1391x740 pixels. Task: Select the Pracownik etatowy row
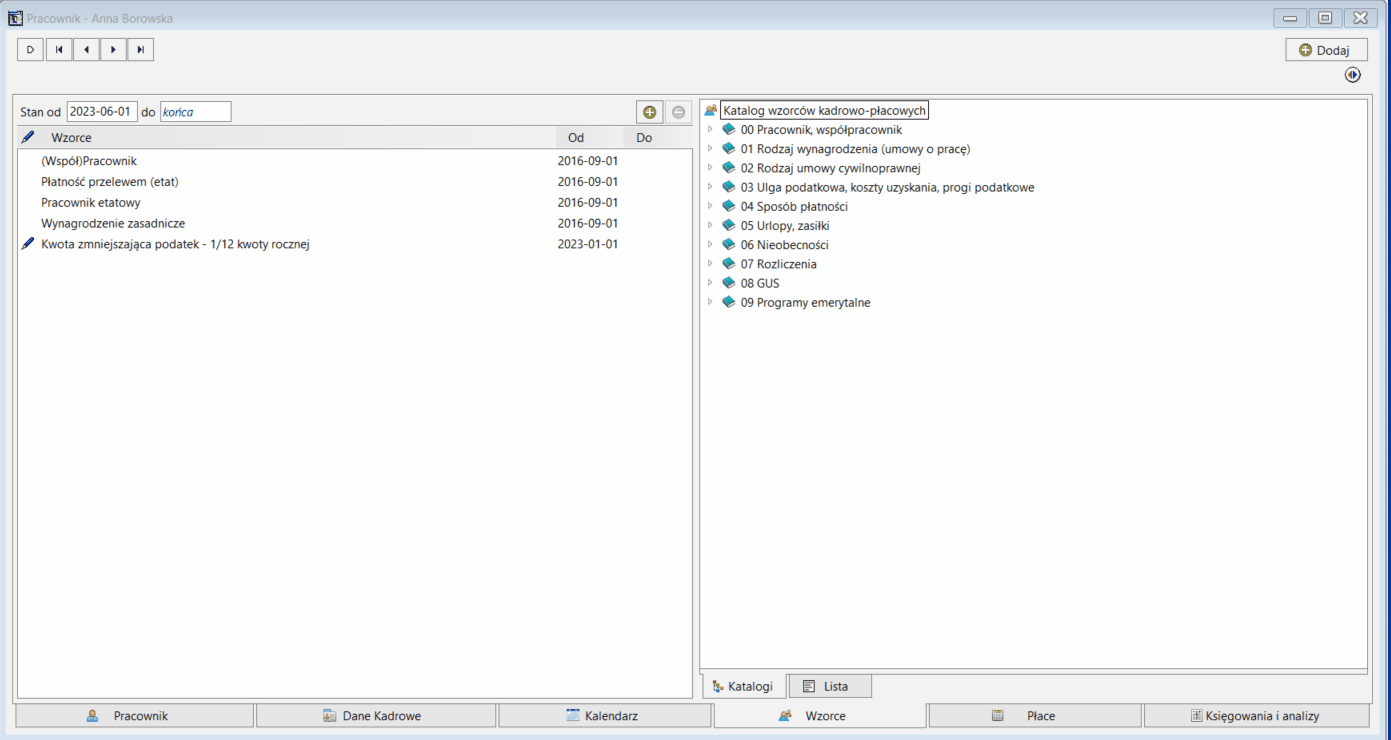point(355,203)
